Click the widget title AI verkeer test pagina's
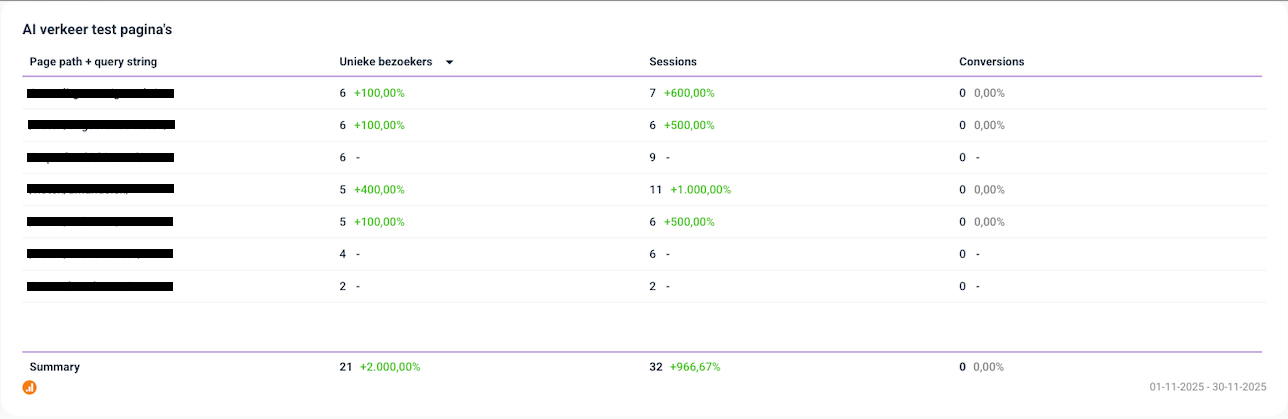The image size is (1288, 419). (x=98, y=30)
